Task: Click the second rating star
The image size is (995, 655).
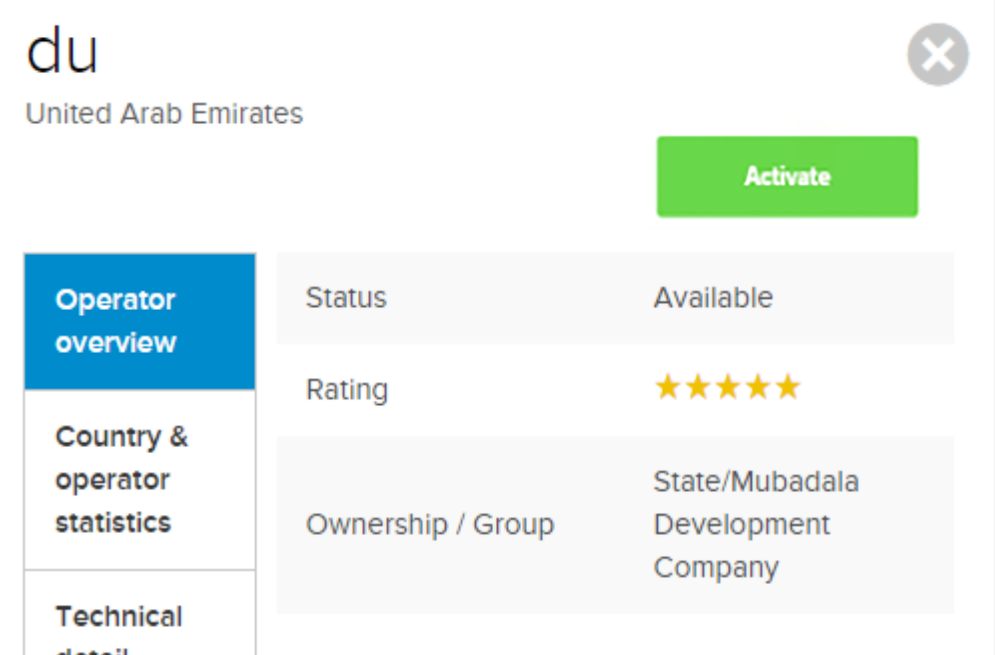Action: click(x=697, y=387)
